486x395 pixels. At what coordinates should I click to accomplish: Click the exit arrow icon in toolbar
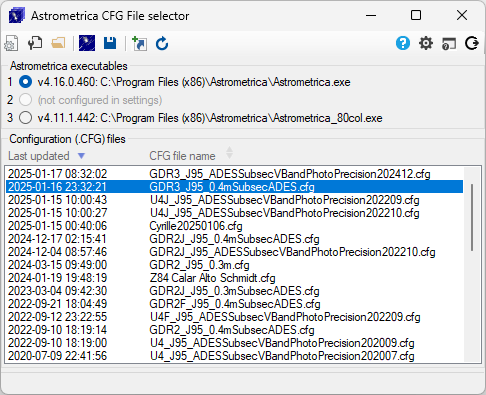(x=472, y=43)
